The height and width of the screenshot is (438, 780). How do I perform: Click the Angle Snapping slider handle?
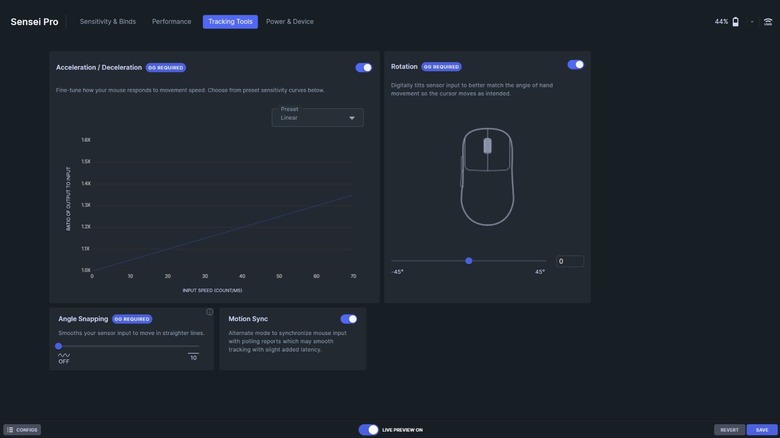tap(59, 346)
